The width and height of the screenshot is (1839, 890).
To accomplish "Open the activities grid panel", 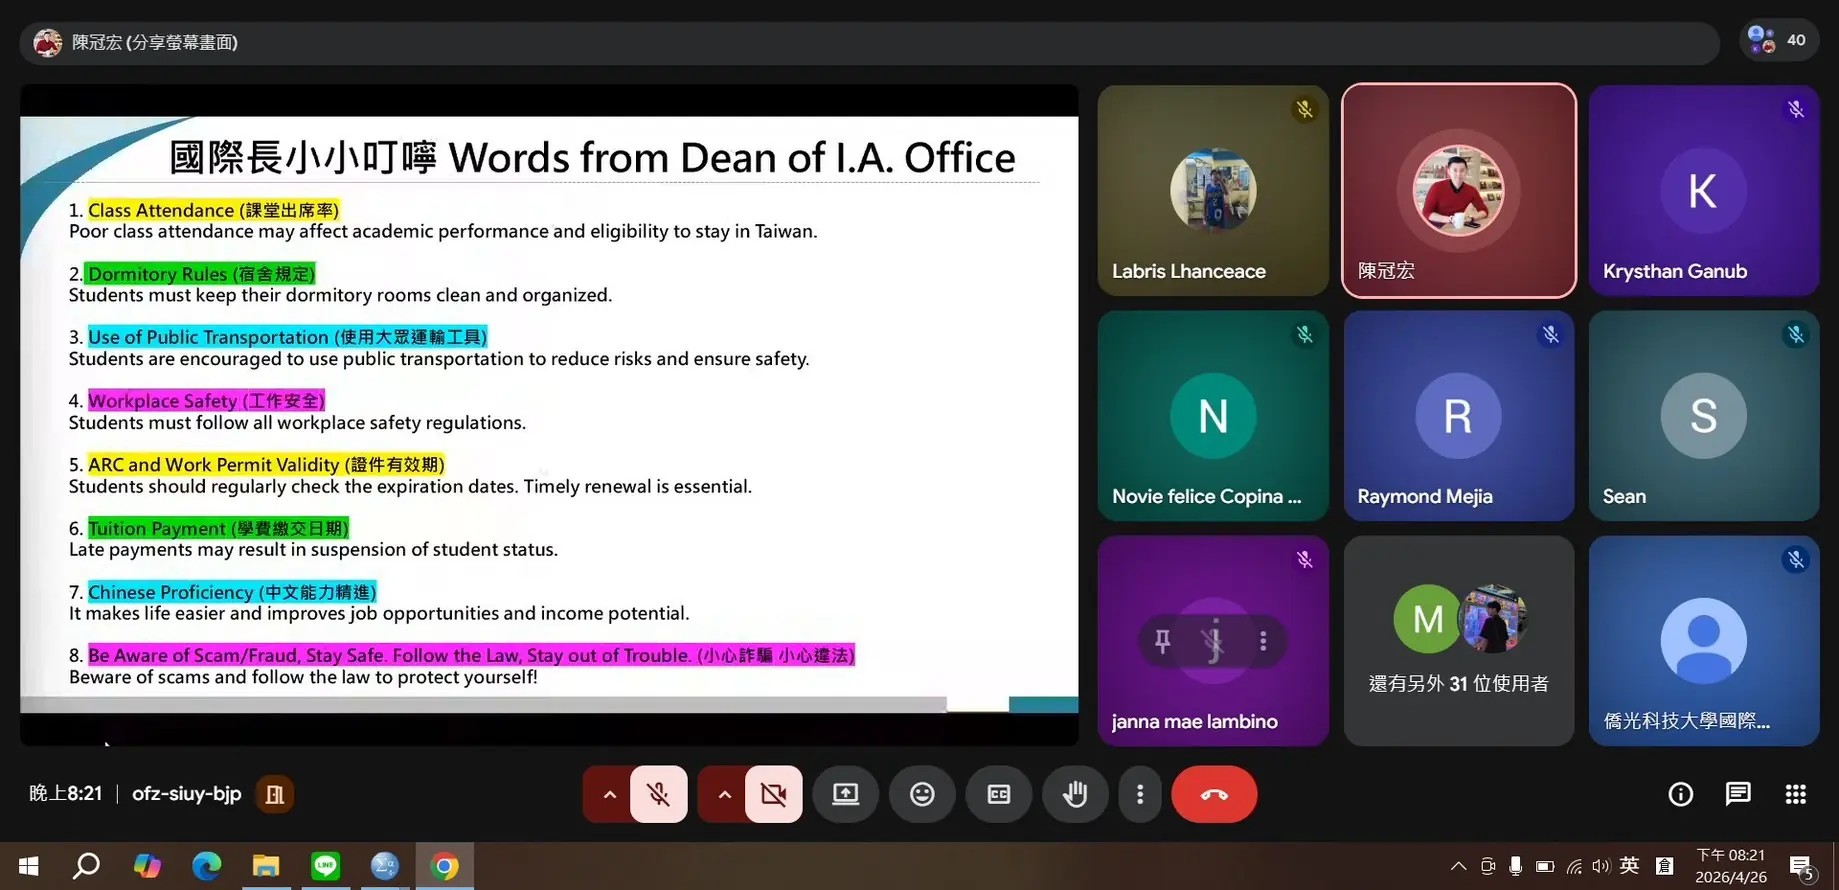I will click(1795, 794).
